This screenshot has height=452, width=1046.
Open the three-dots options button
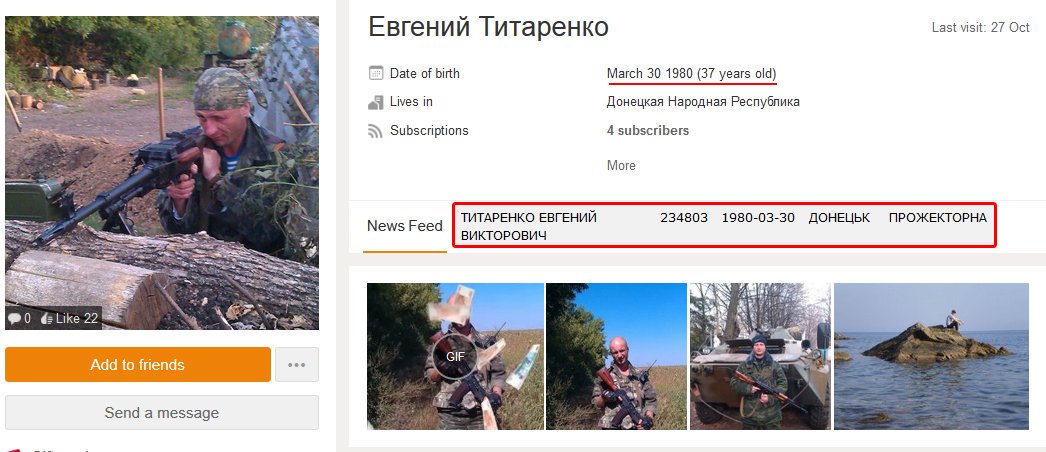coord(296,365)
